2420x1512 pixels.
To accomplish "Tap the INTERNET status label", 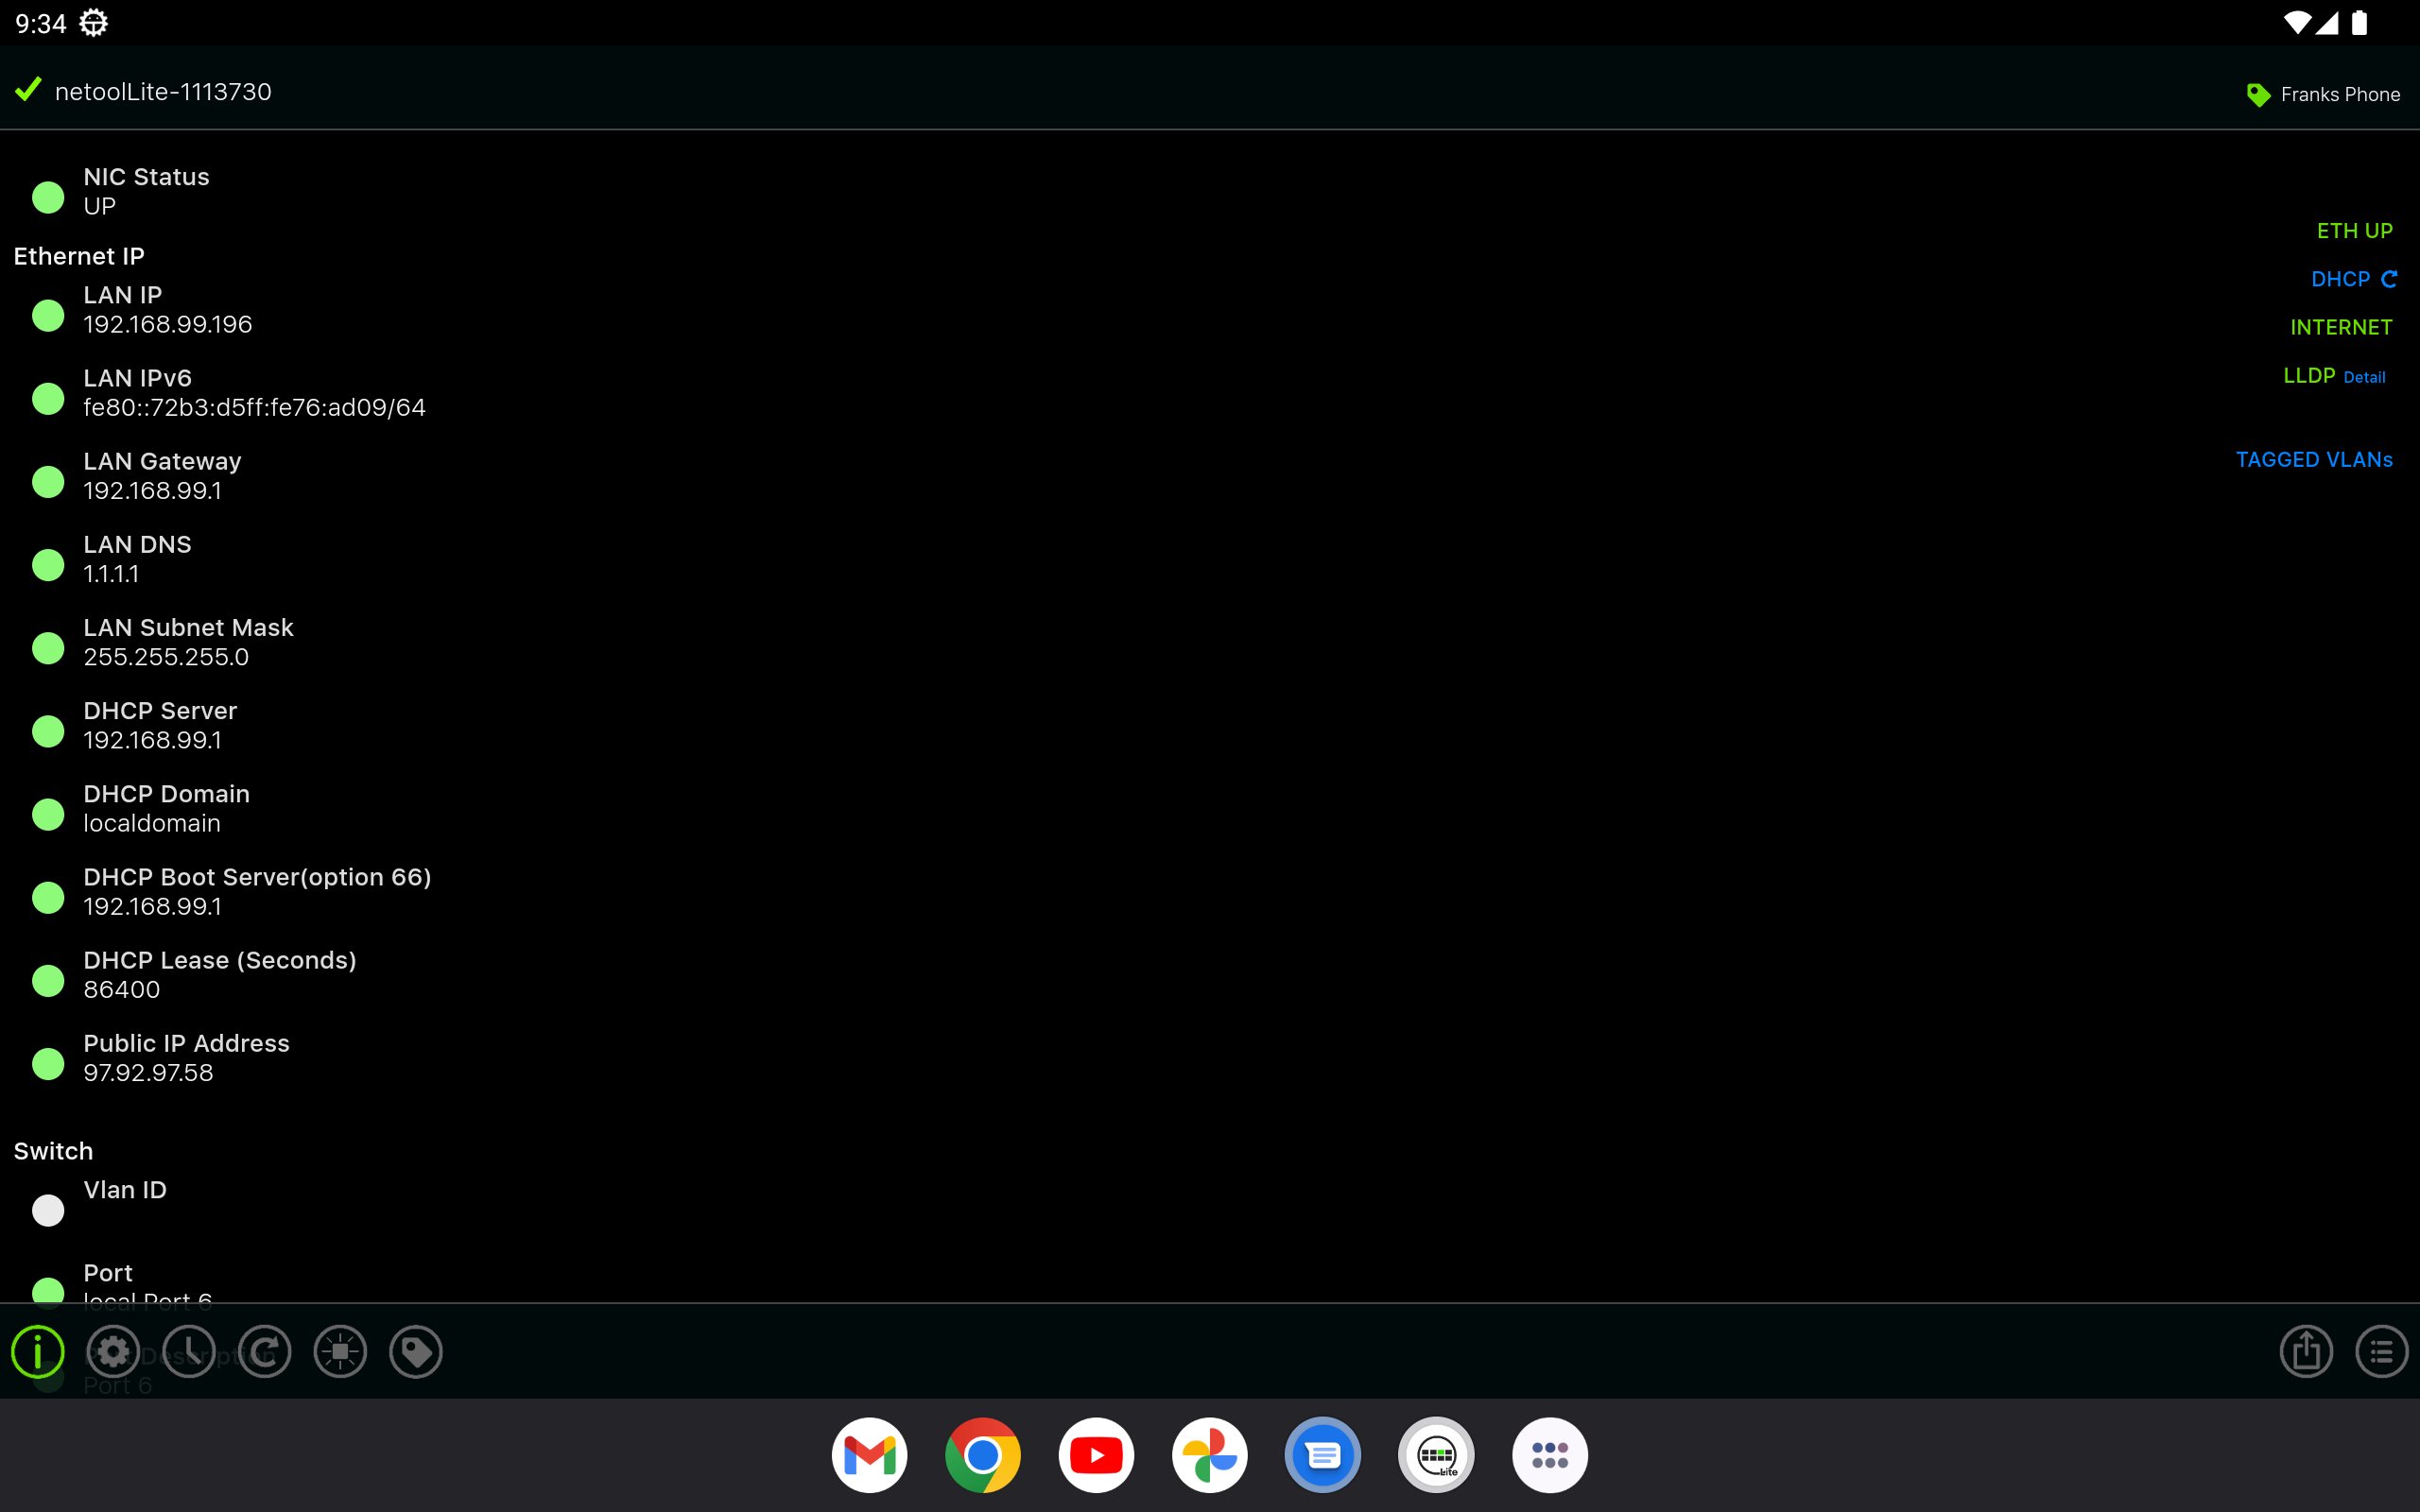I will pos(2340,327).
